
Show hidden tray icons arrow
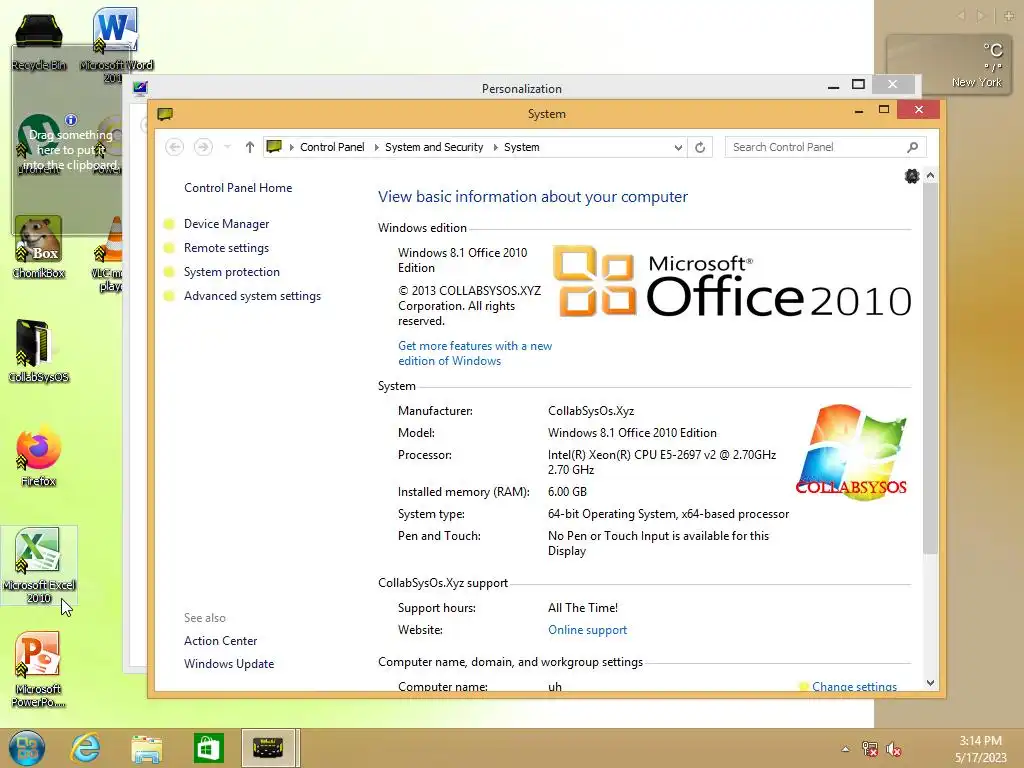click(x=846, y=749)
